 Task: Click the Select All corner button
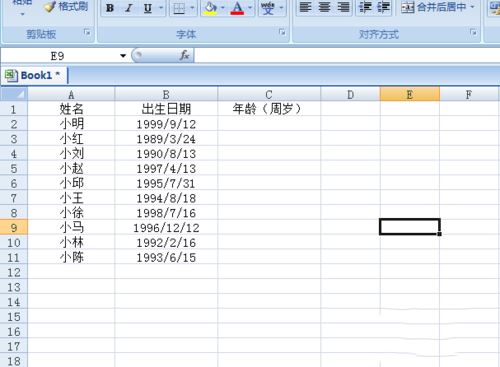[14, 94]
